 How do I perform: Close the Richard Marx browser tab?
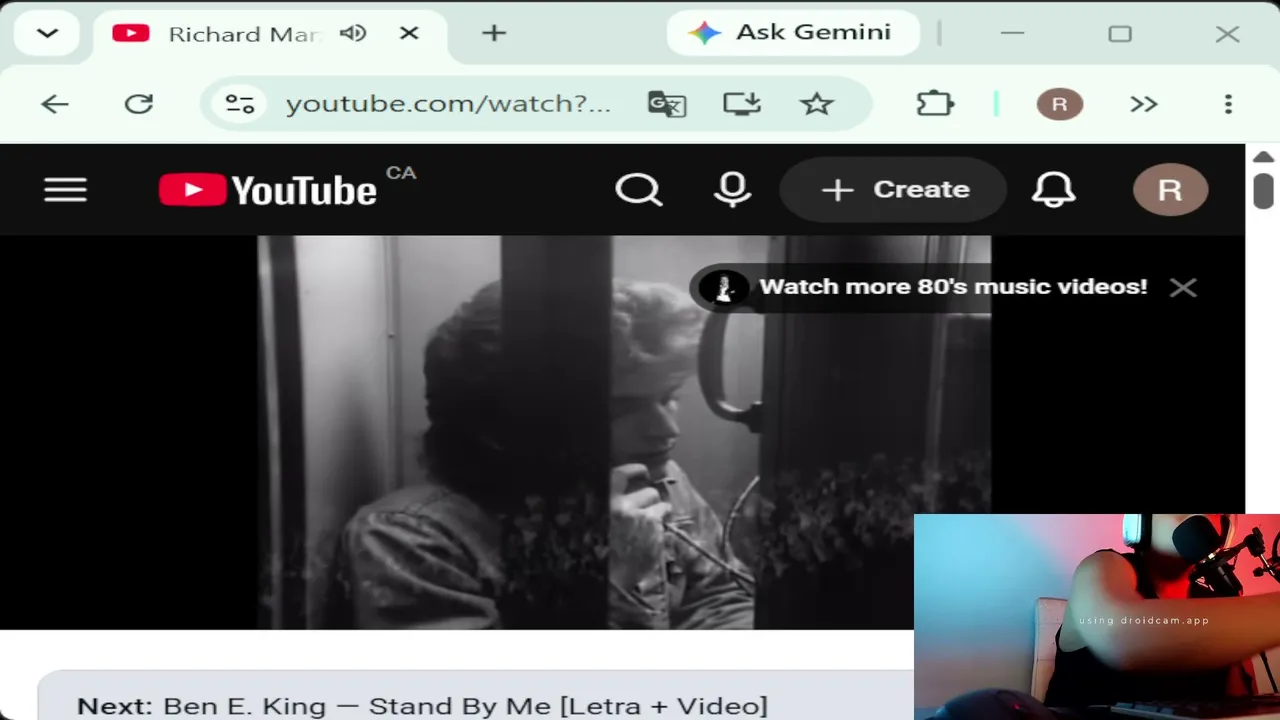pos(409,33)
